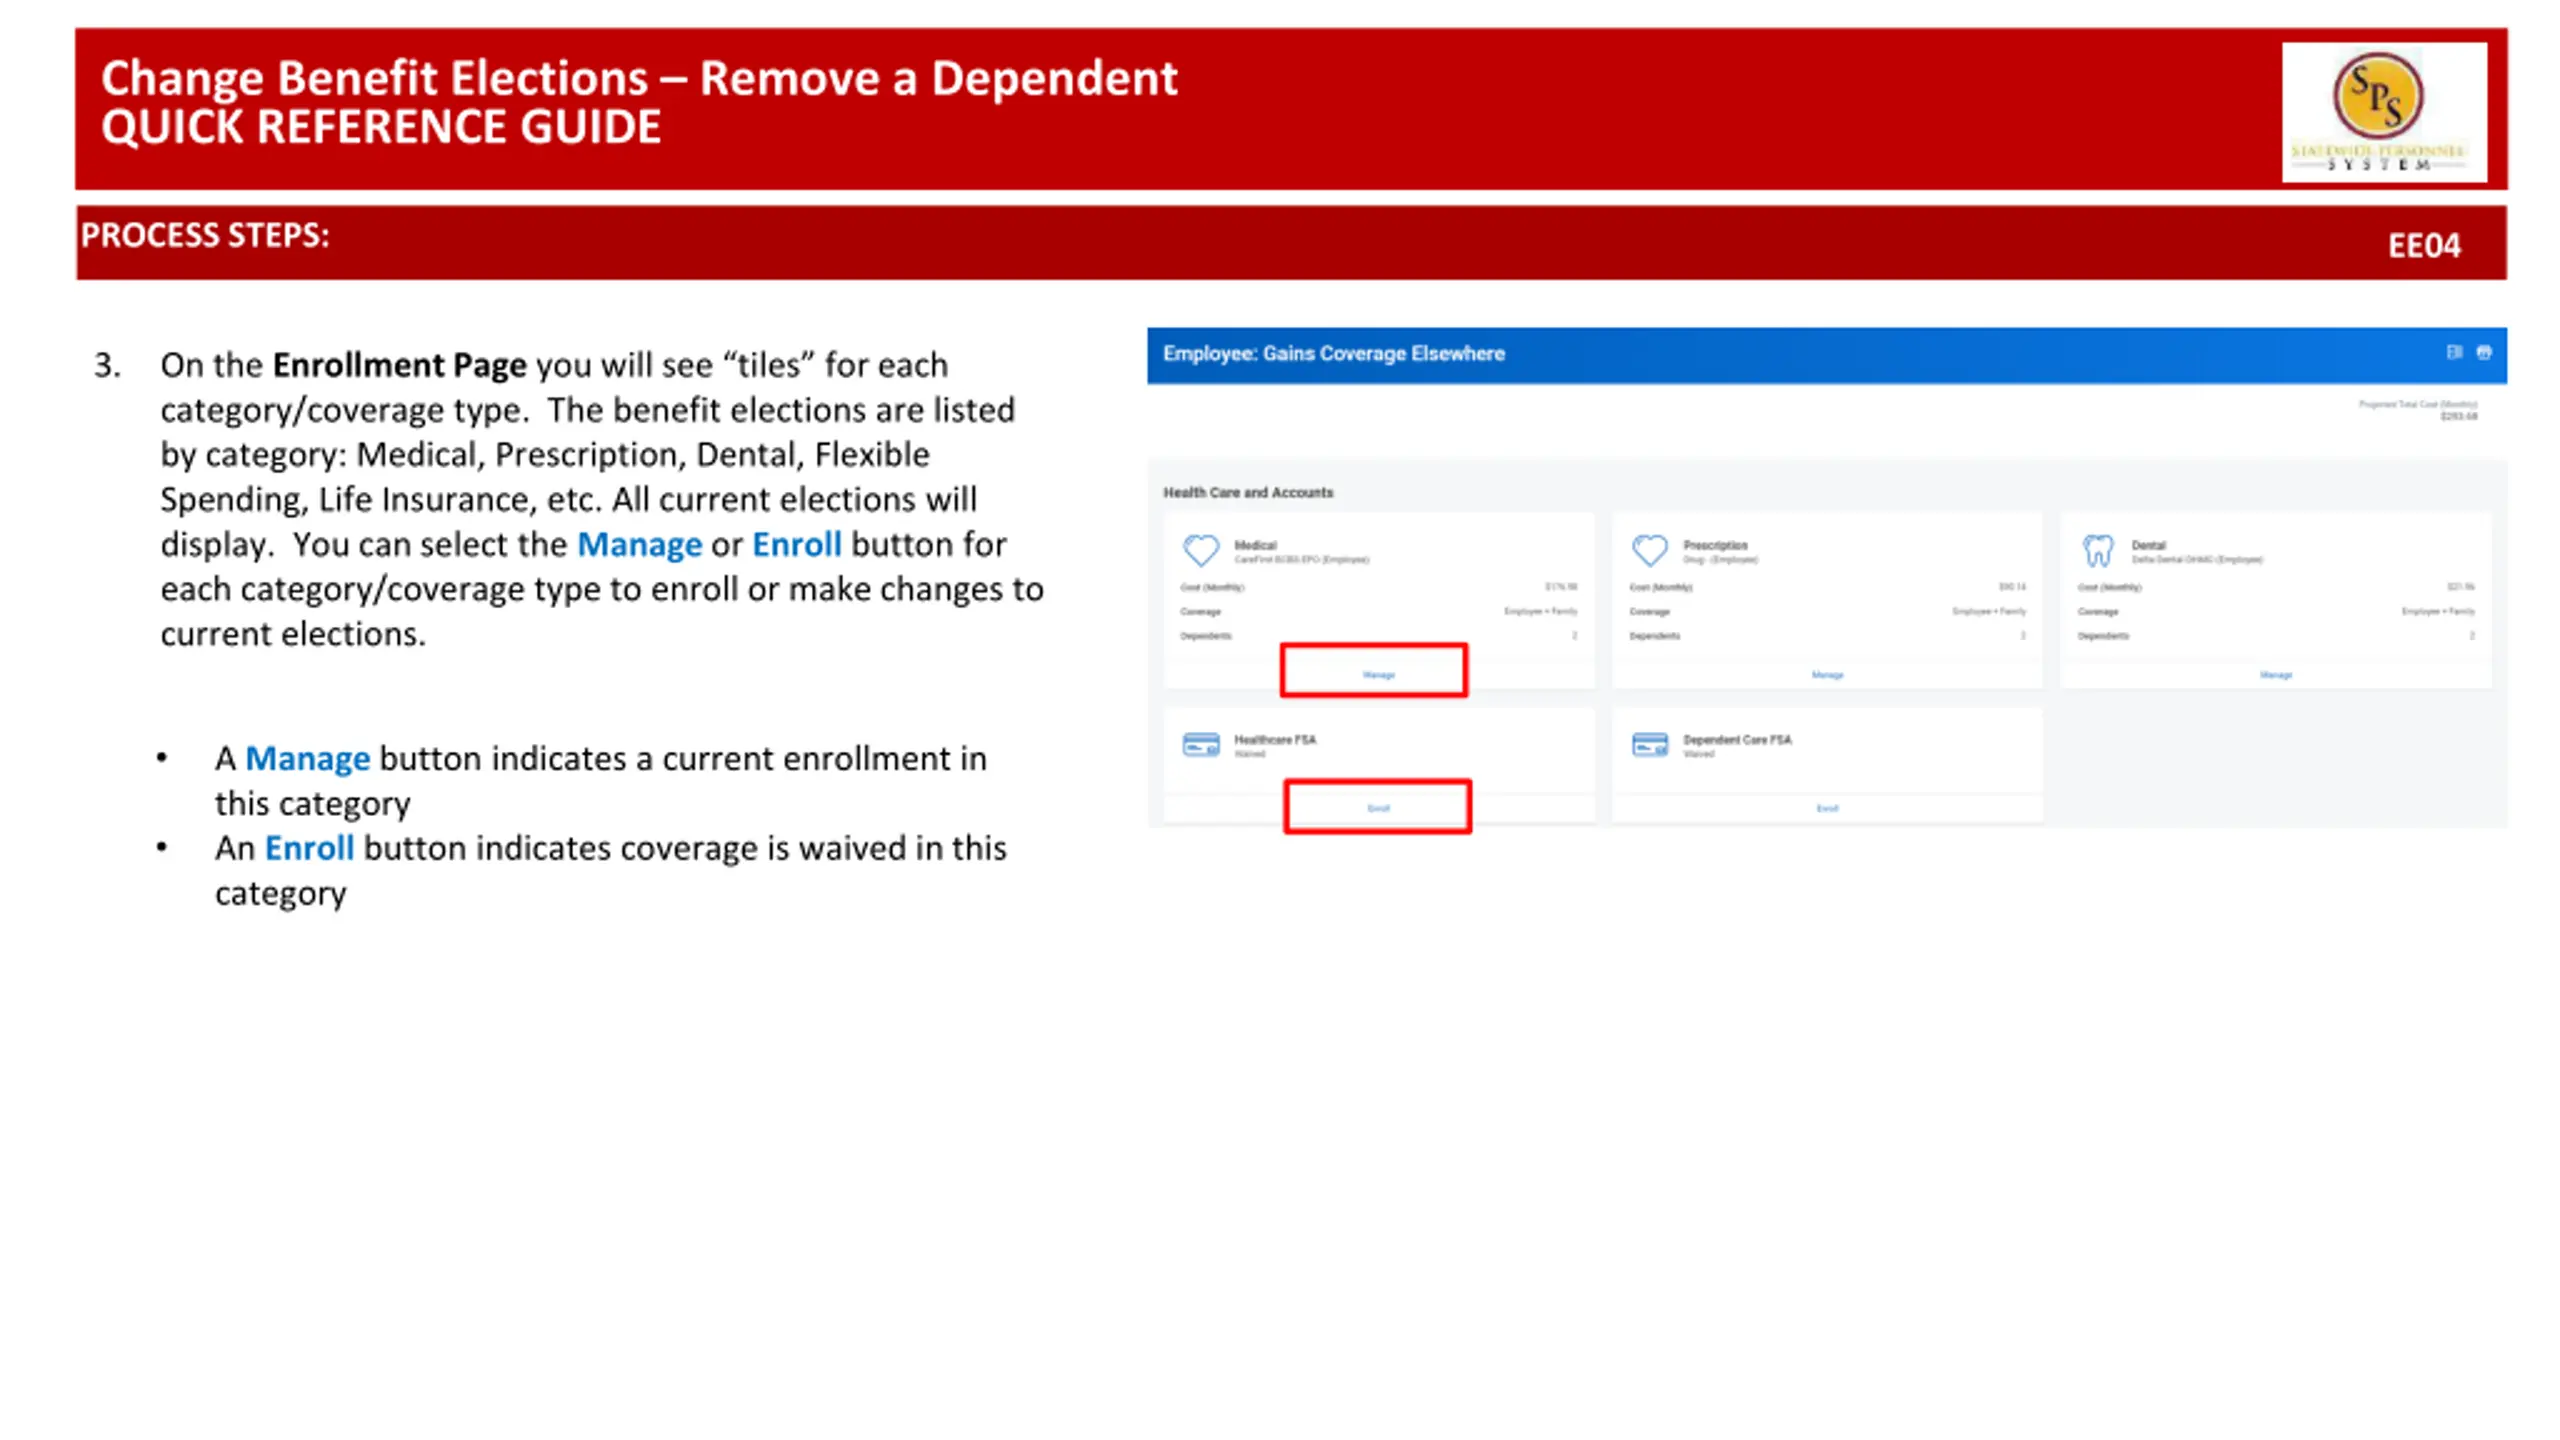
Task: Click the blue Manage word in step 3
Action: [x=639, y=544]
